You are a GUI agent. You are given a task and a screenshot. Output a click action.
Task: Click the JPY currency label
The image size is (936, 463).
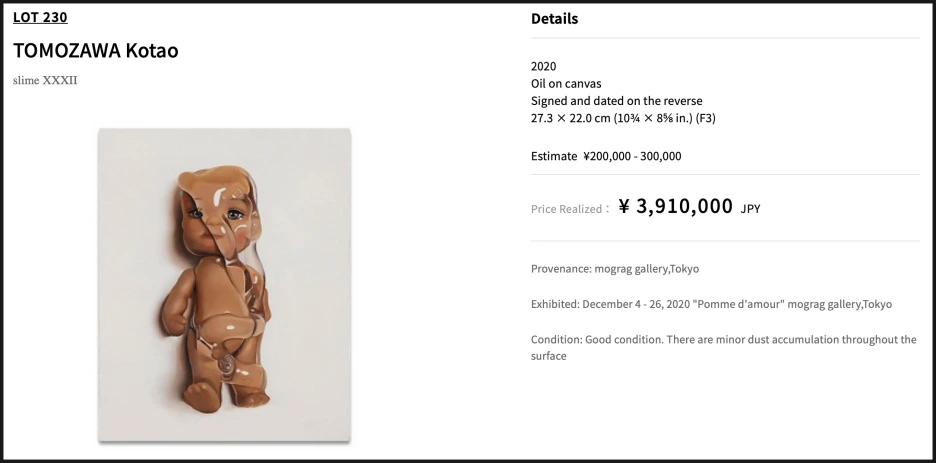point(750,209)
